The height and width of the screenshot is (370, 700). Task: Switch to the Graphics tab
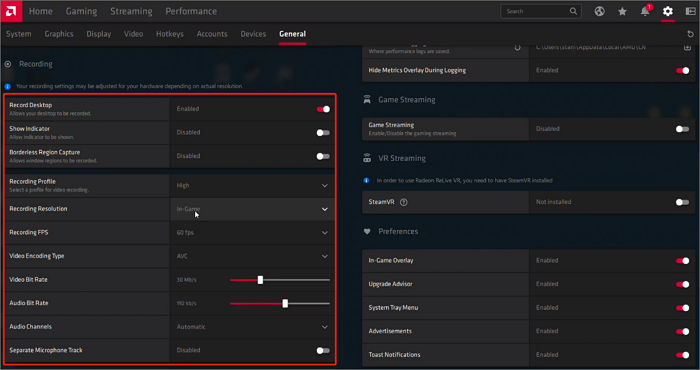pos(59,34)
